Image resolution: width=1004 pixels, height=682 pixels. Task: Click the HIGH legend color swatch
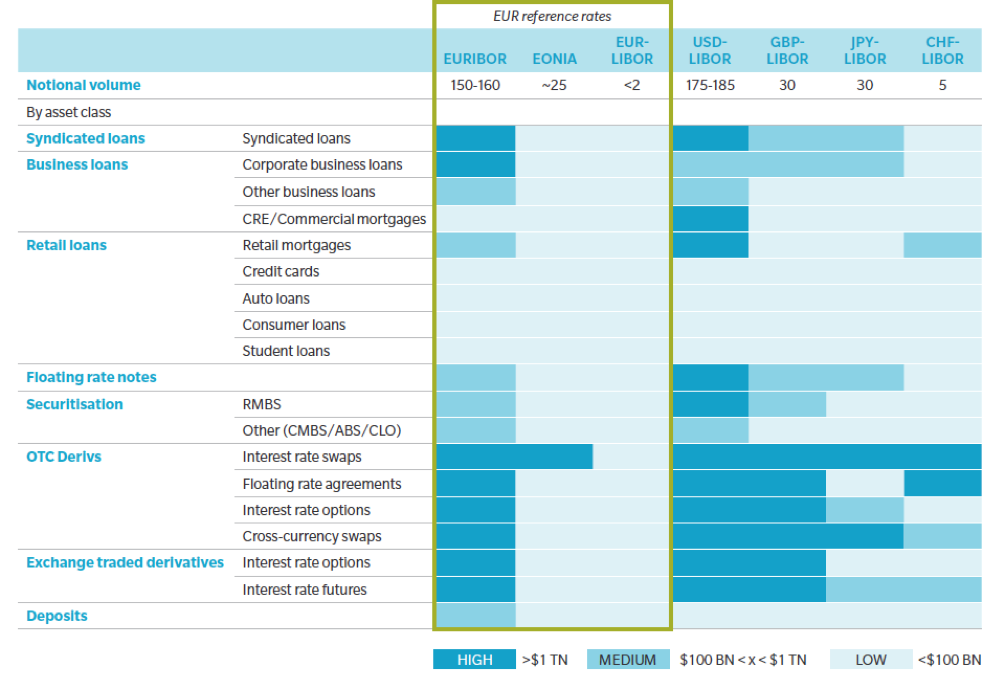475,659
